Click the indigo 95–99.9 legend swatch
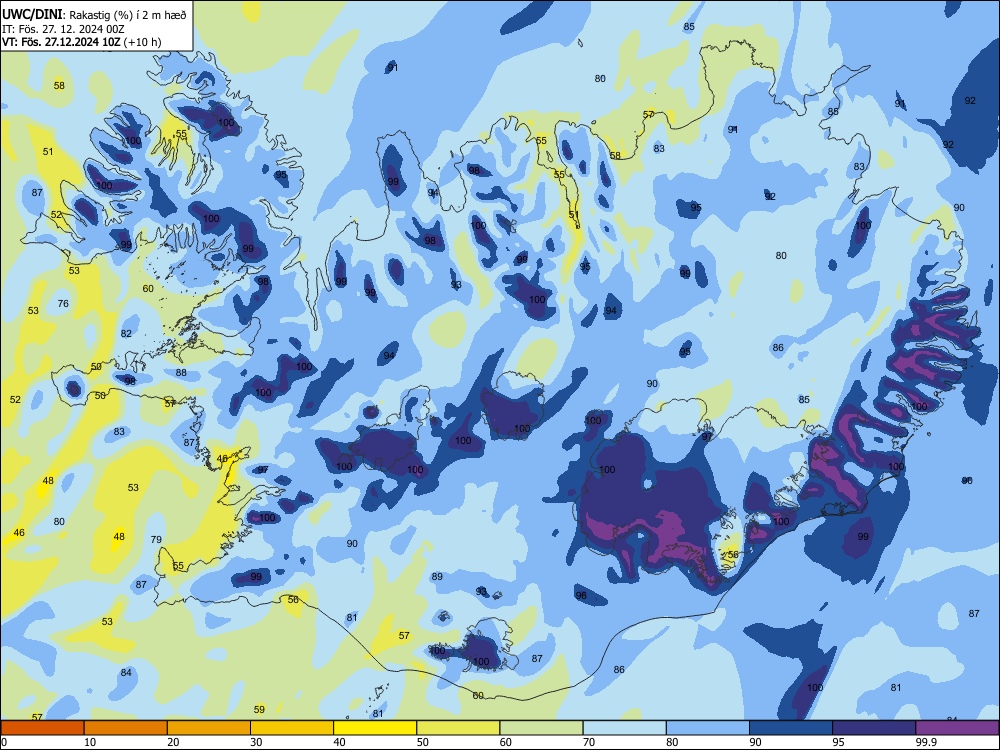Image resolution: width=1000 pixels, height=750 pixels. (x=874, y=728)
